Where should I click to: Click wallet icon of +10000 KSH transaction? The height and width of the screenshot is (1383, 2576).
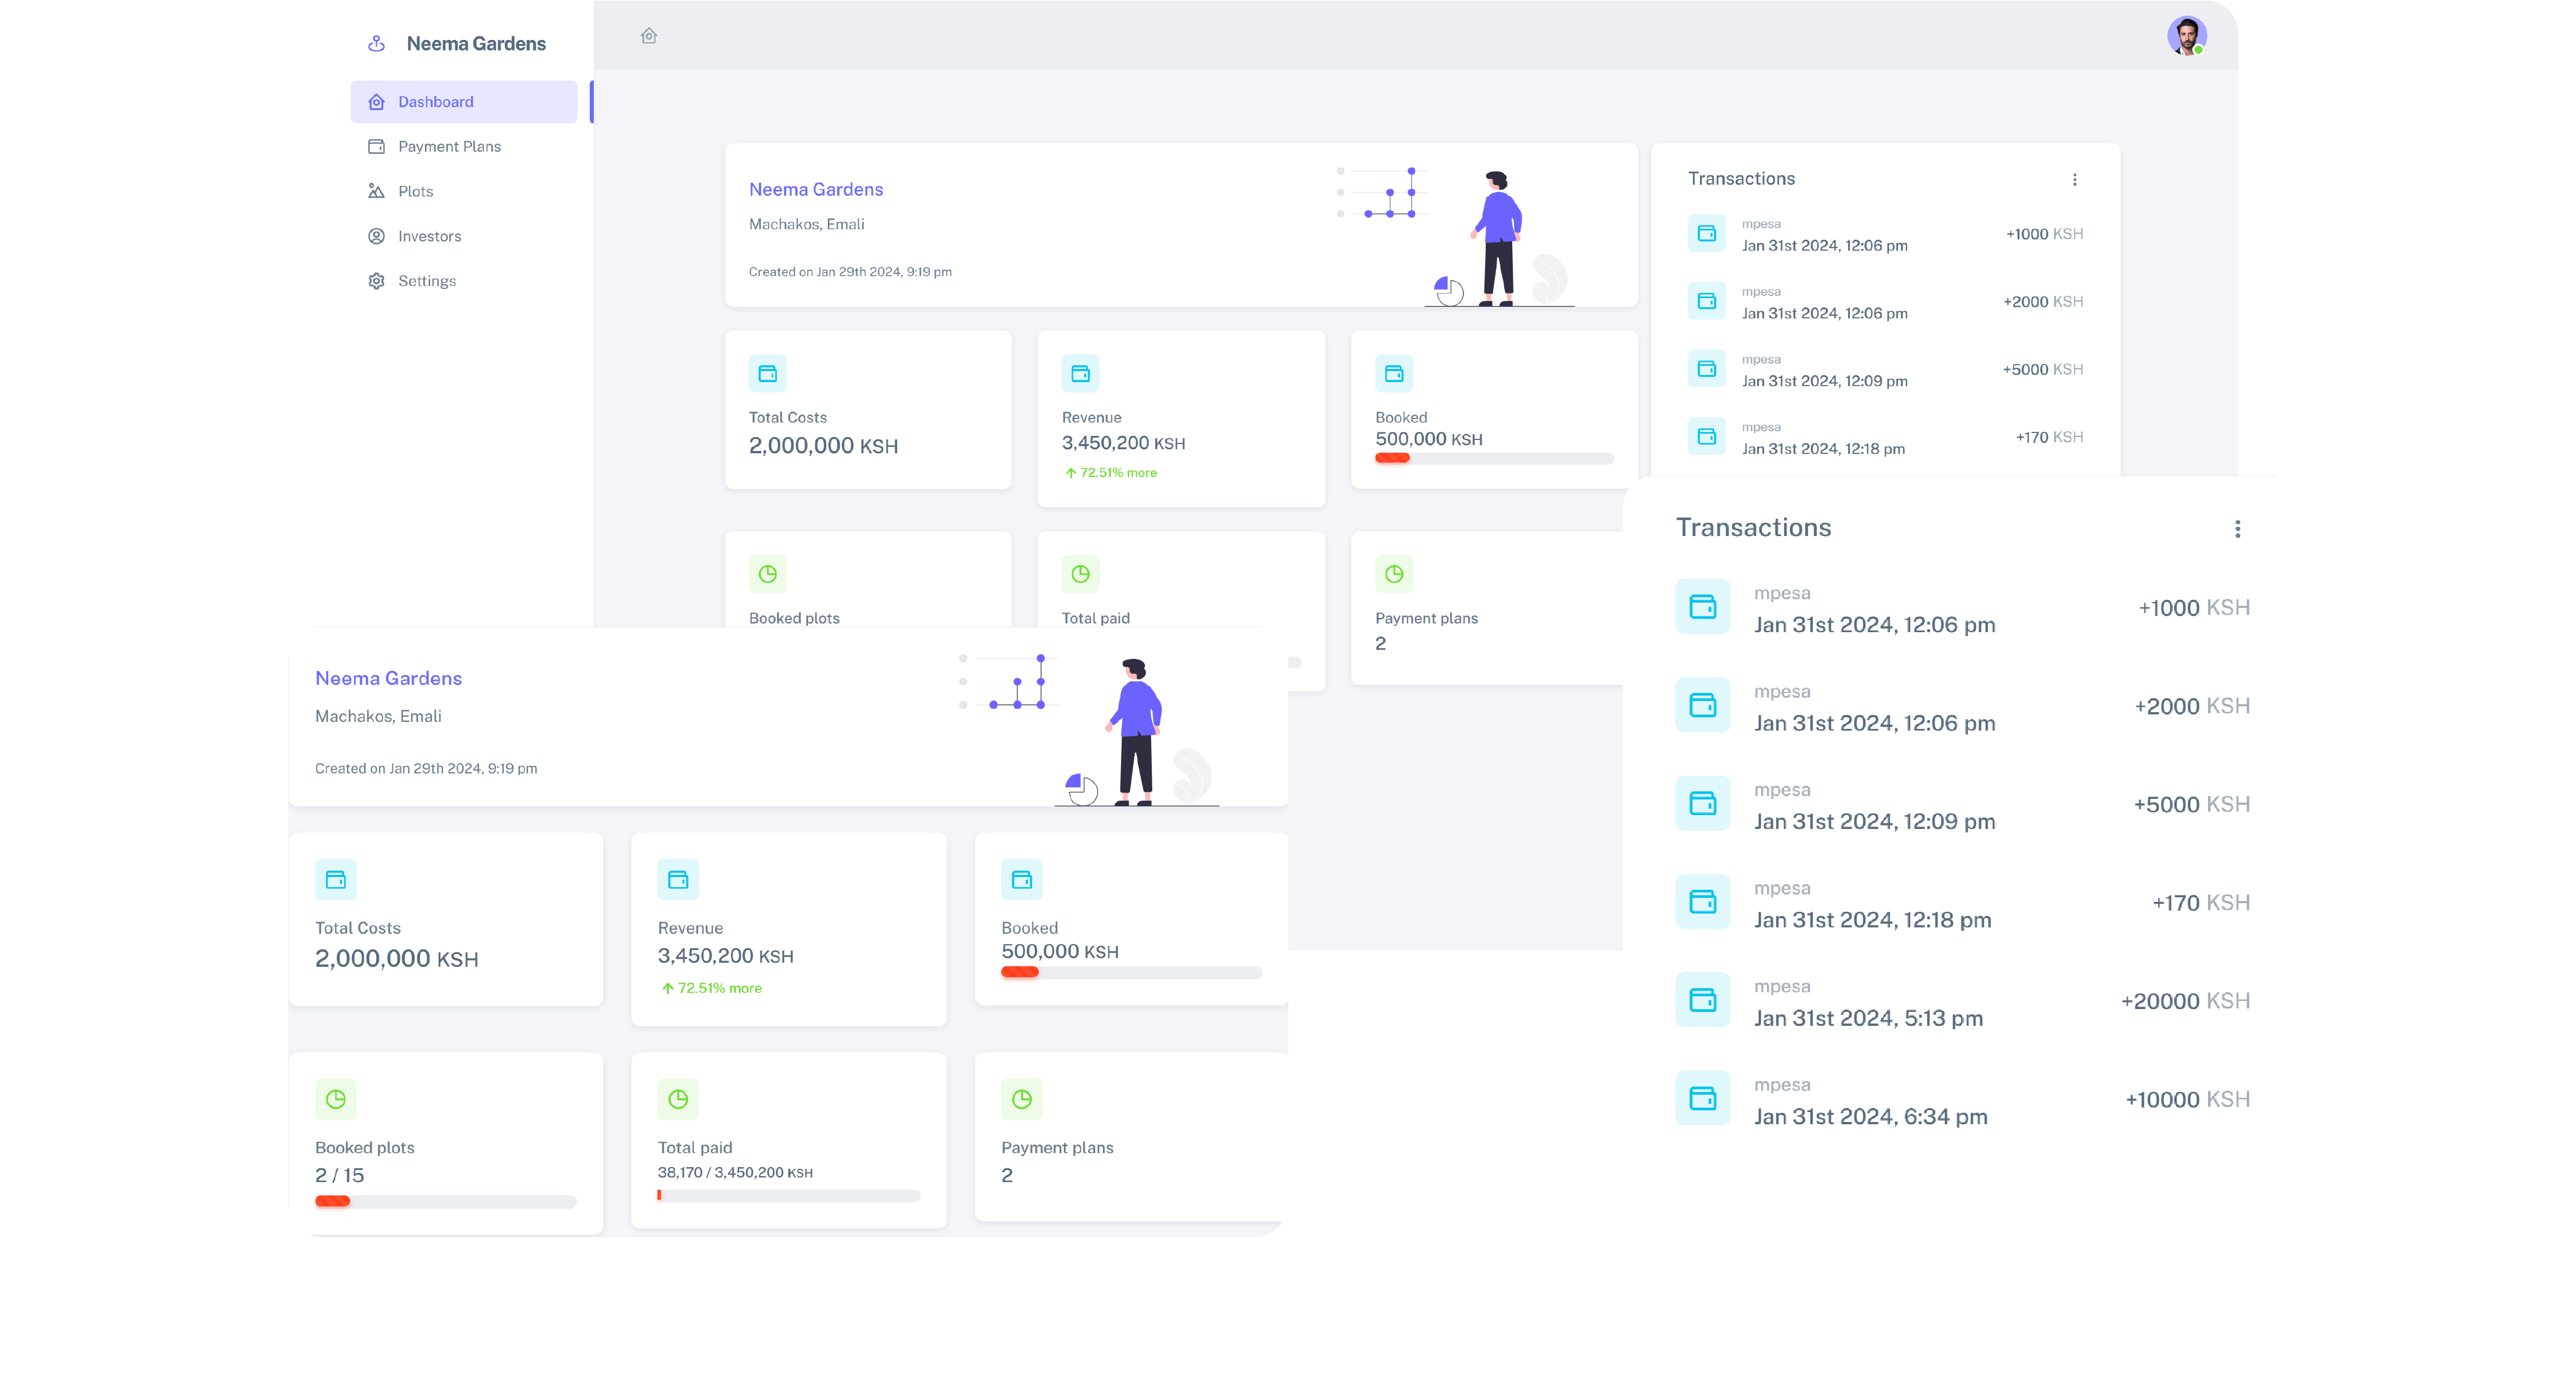(1702, 1098)
